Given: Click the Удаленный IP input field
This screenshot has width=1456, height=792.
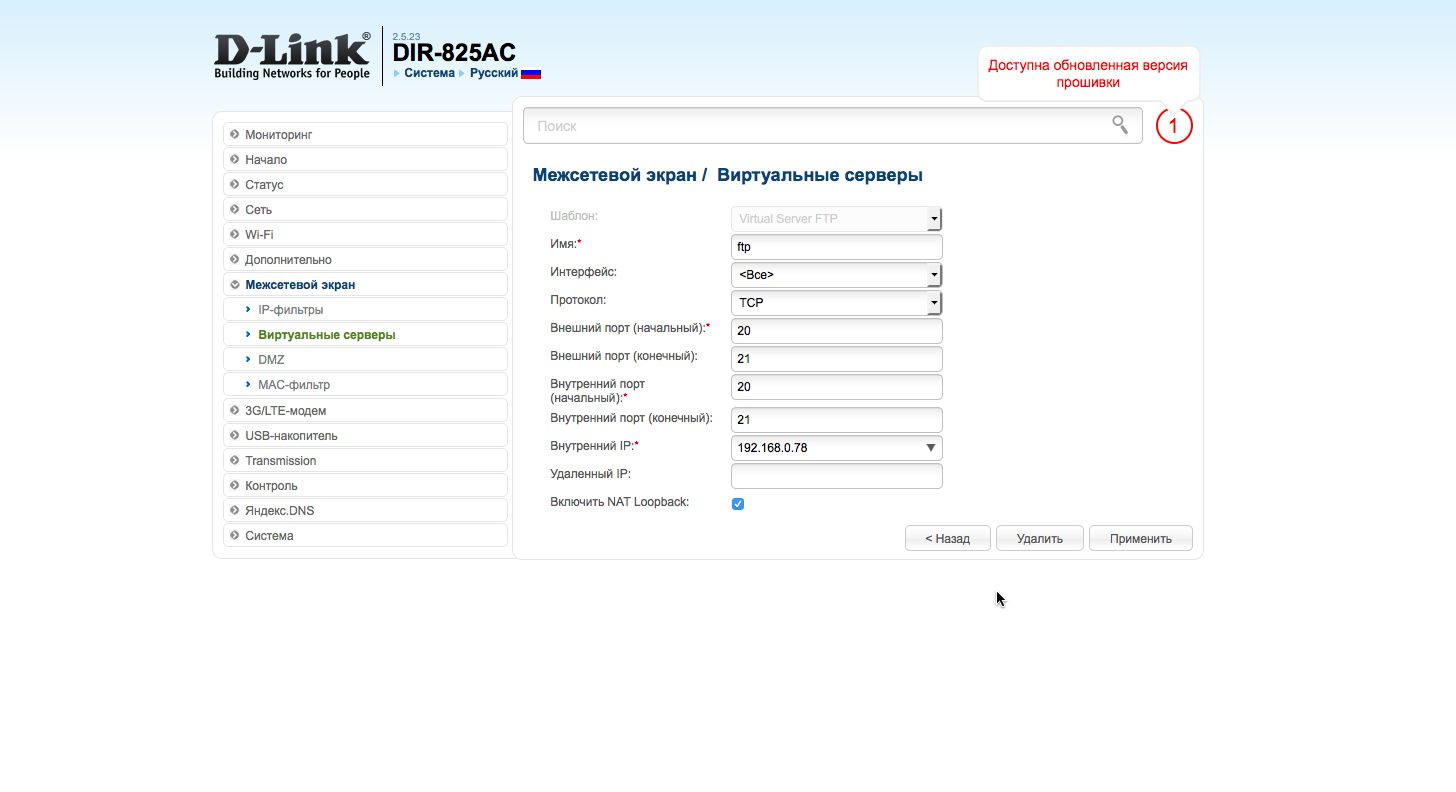Looking at the screenshot, I should point(836,476).
